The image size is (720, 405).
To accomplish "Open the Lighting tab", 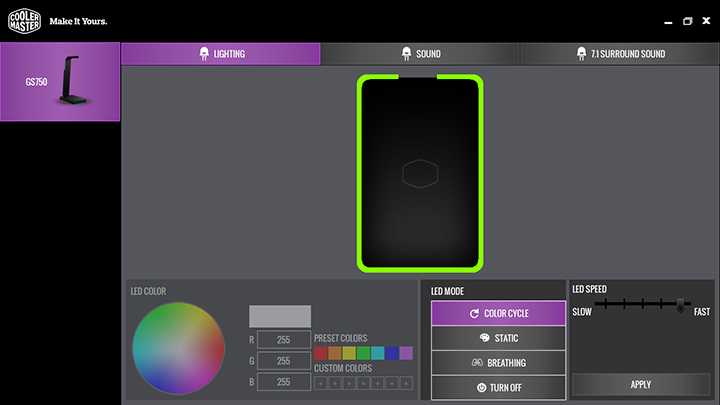I will click(x=221, y=54).
